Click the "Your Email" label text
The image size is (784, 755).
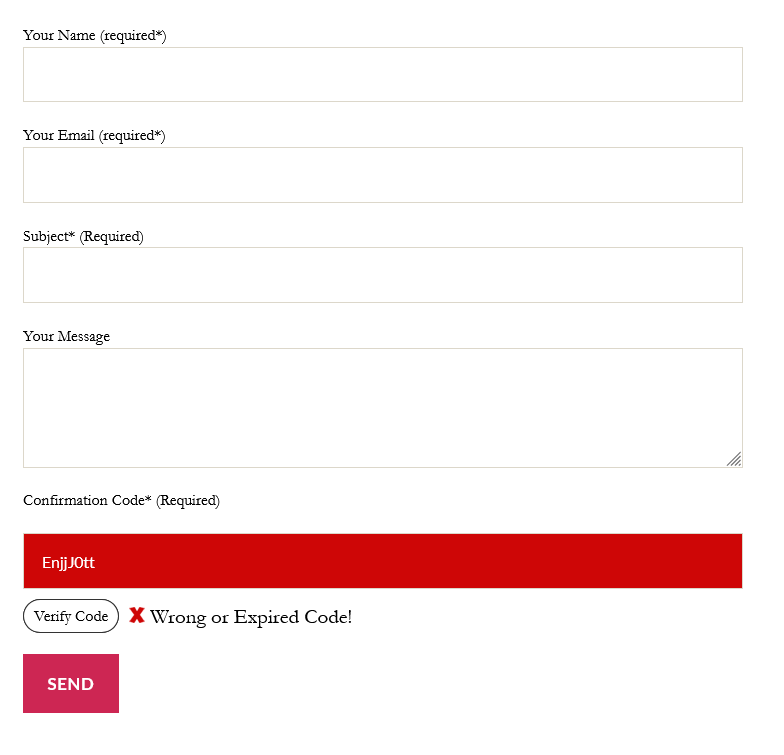click(x=58, y=136)
